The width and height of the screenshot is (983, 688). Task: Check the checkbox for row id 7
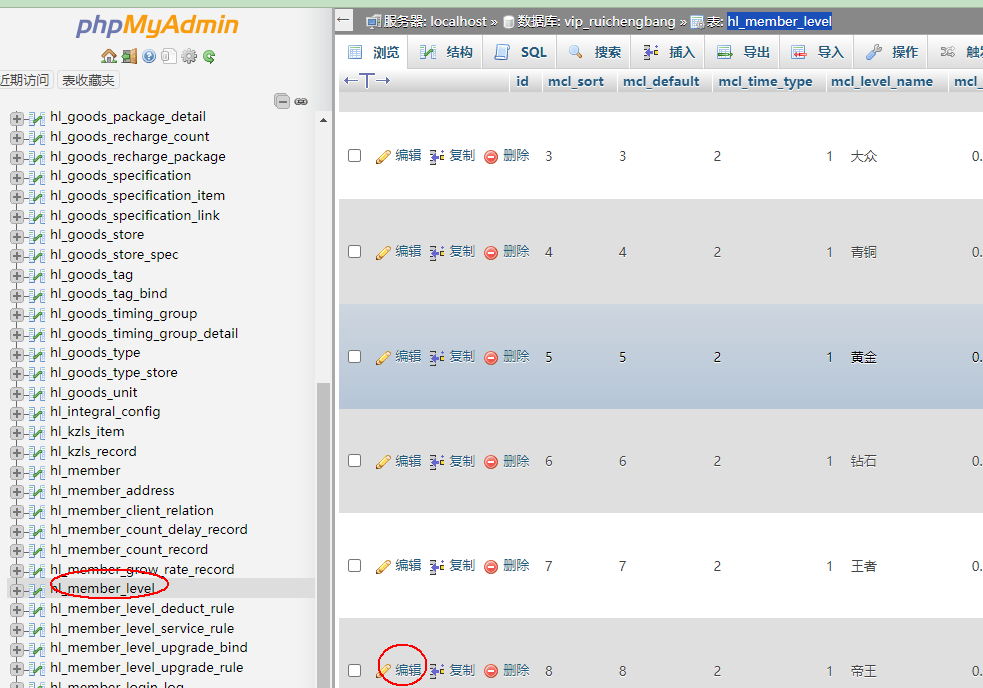tap(354, 566)
